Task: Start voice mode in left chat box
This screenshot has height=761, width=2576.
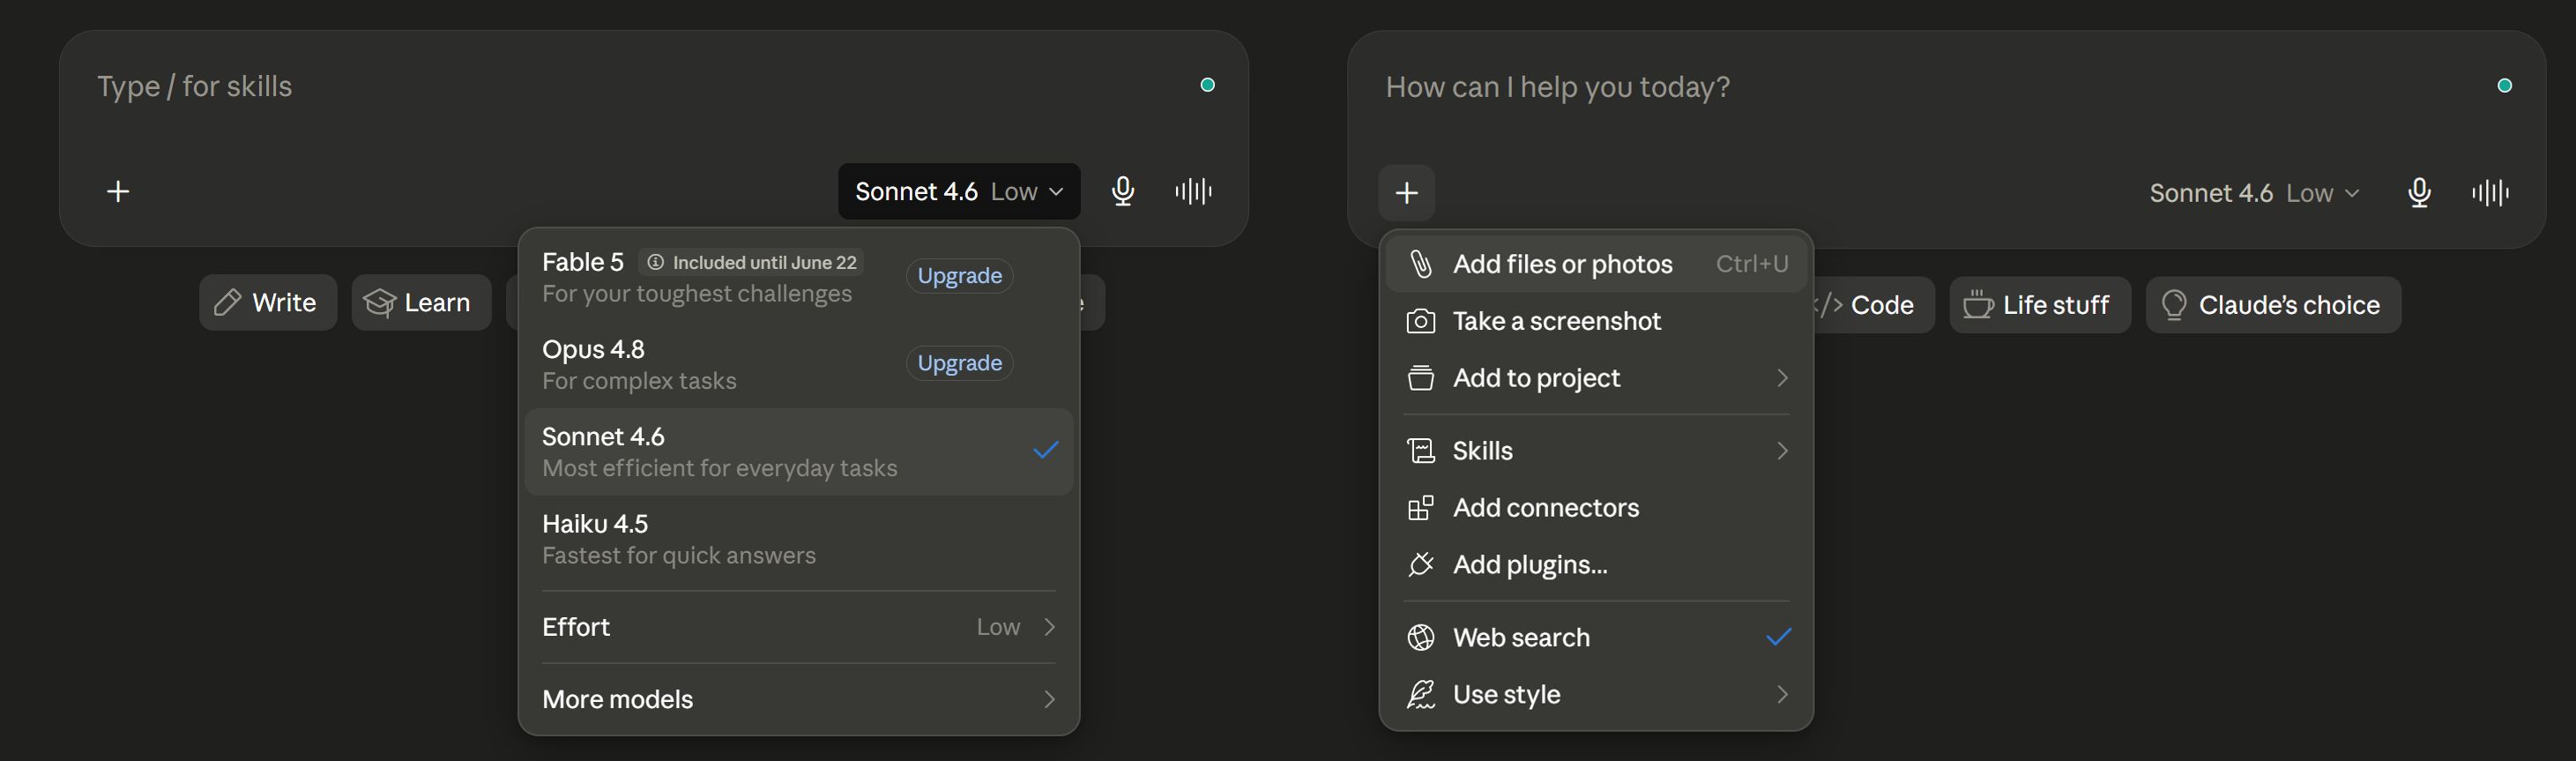Action: (1193, 191)
